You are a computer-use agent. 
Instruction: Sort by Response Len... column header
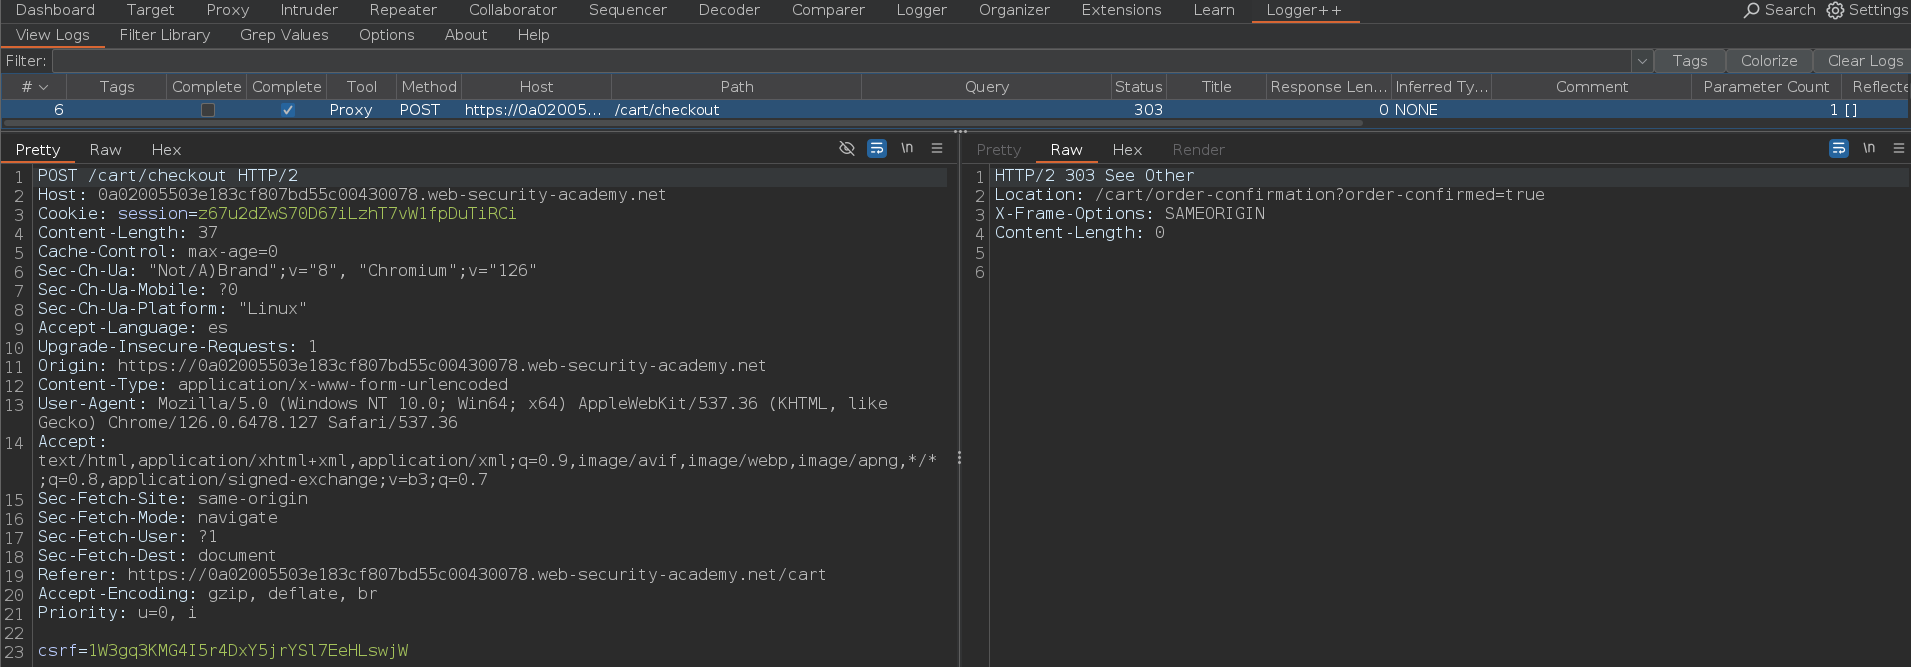[x=1329, y=87]
